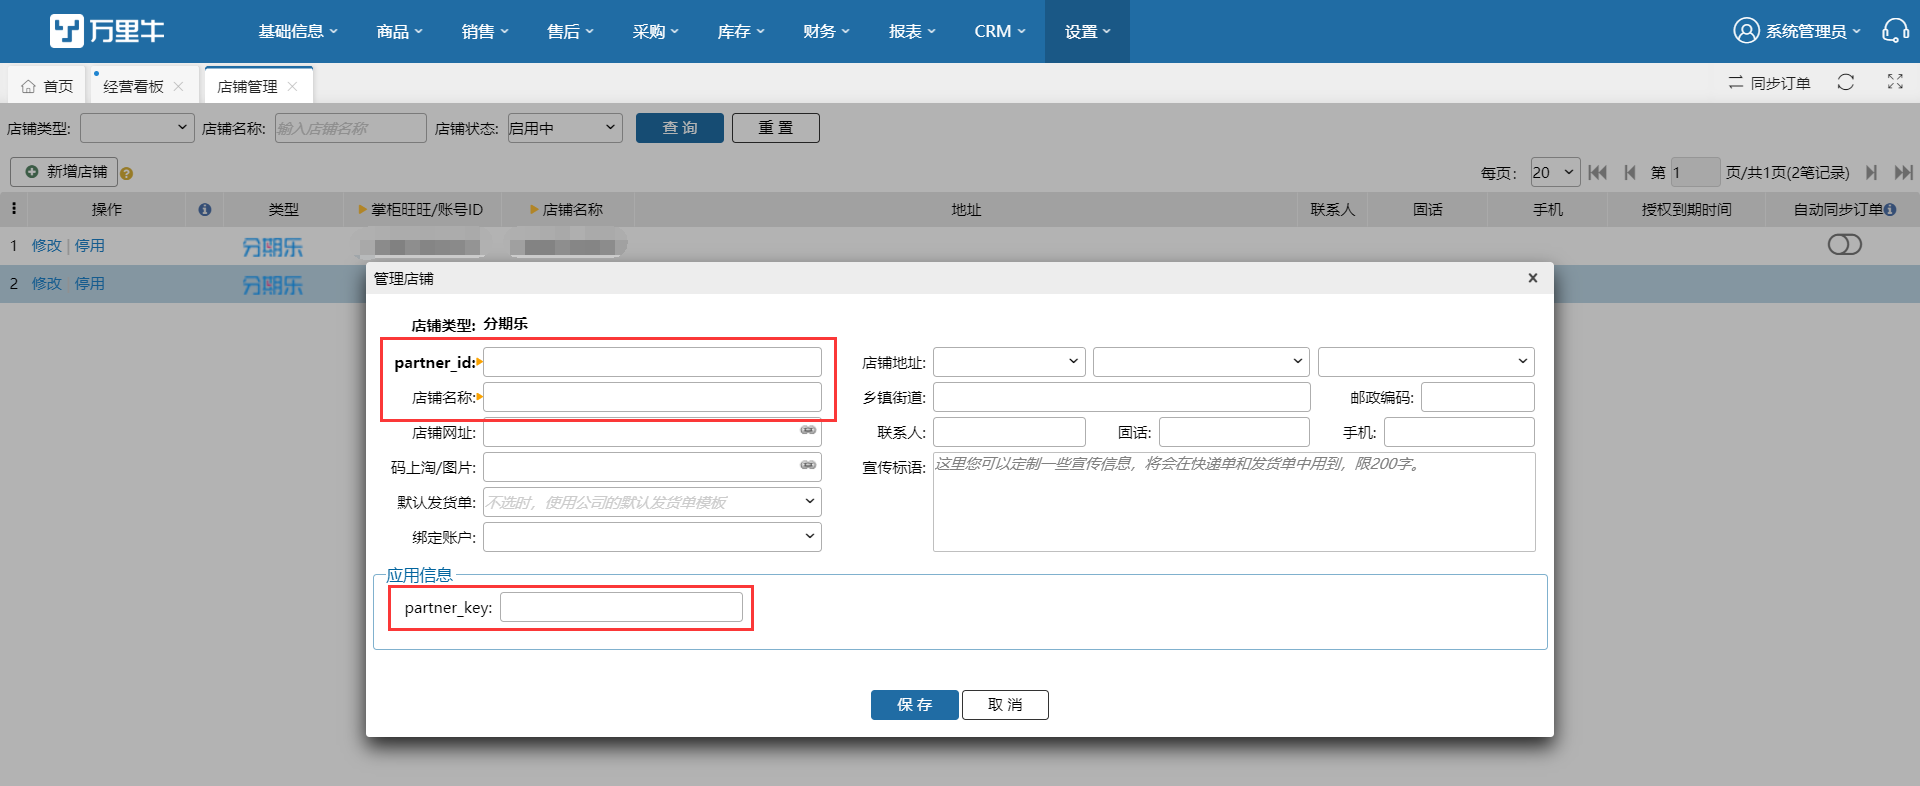This screenshot has width=1920, height=786.
Task: Click info icon beside 自动同步订单
Action: 1890,209
